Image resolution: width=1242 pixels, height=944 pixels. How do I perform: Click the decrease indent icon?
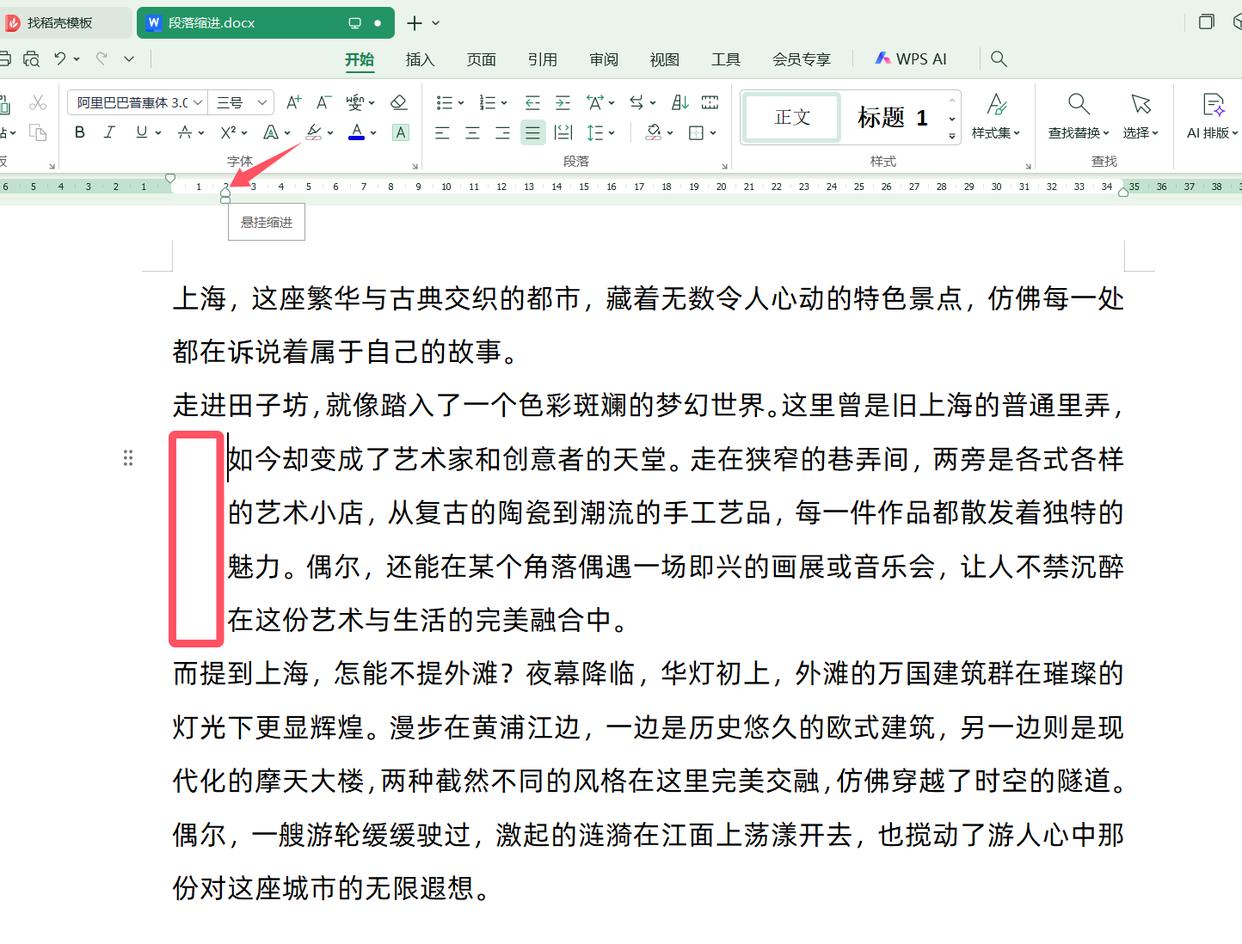point(532,102)
